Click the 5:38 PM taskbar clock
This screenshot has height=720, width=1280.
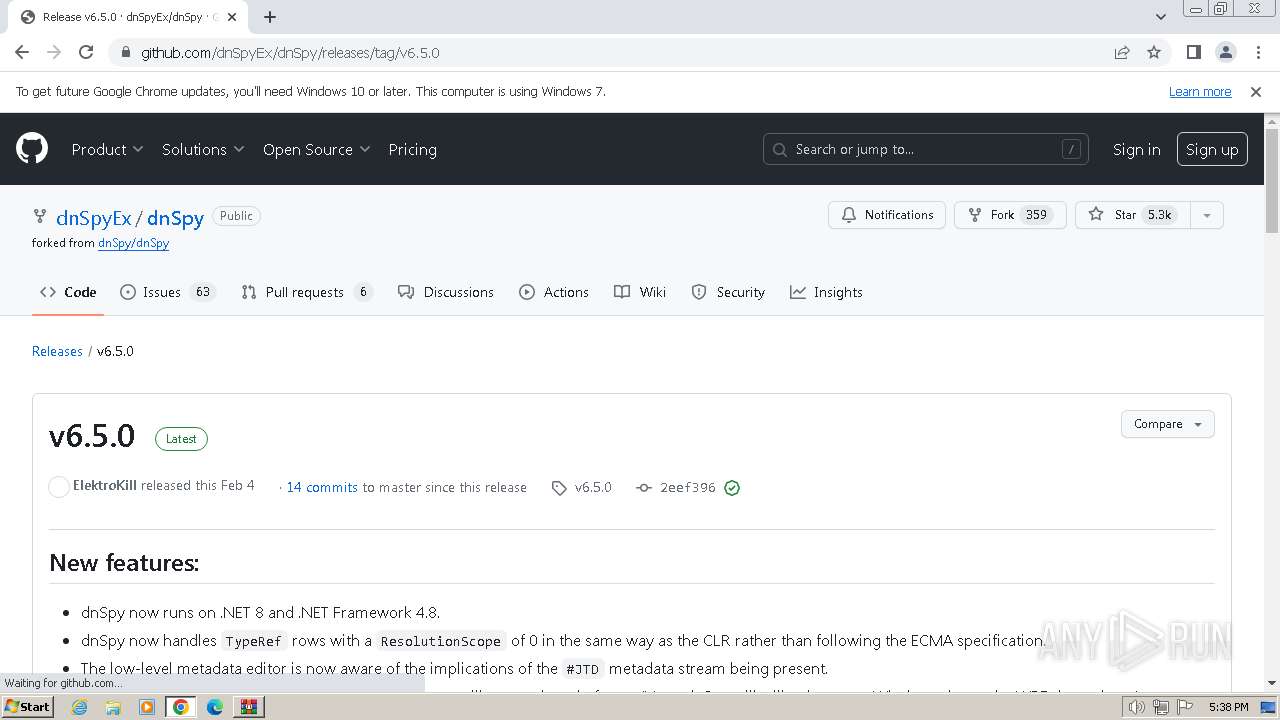coord(1228,707)
